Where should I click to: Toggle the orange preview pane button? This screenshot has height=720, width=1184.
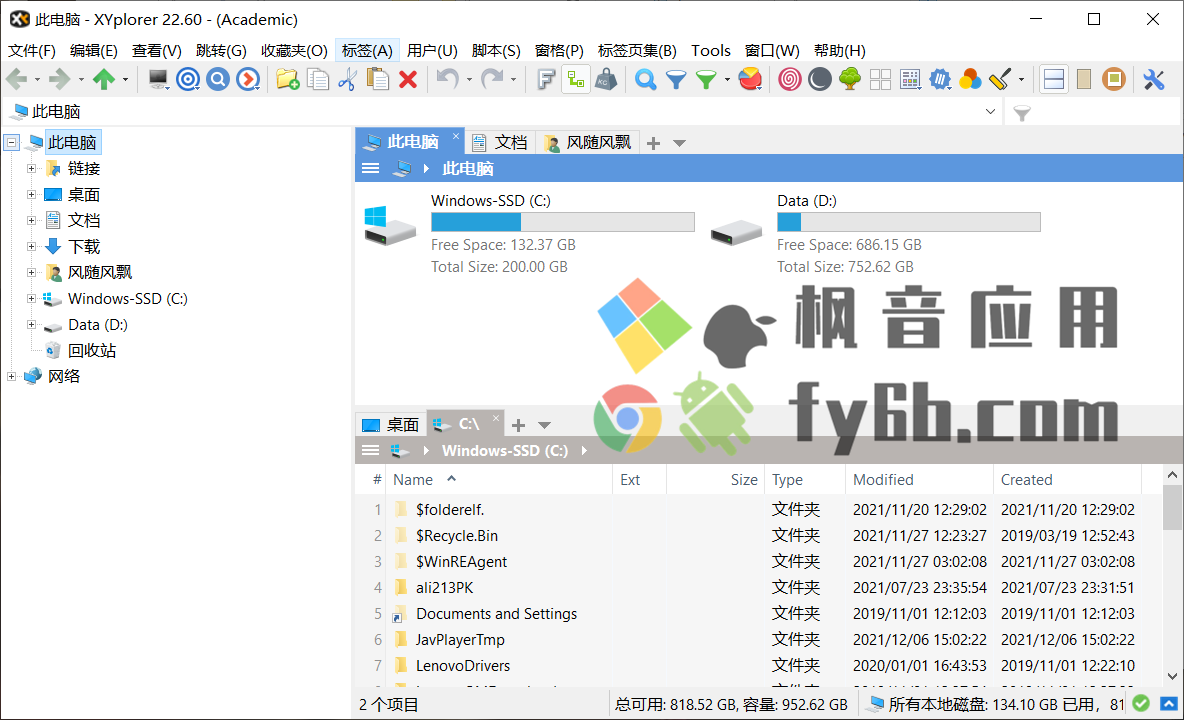click(1114, 79)
